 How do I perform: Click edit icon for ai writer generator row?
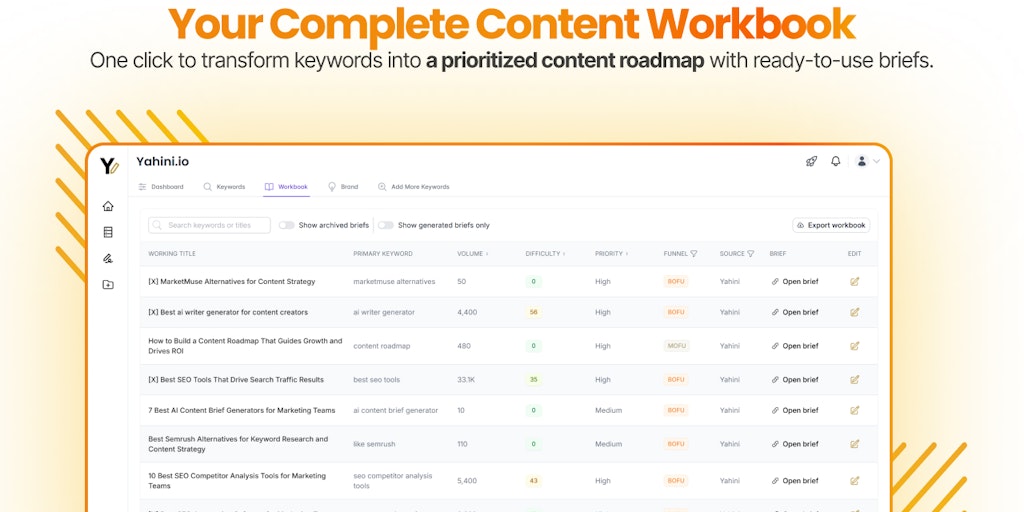[854, 312]
